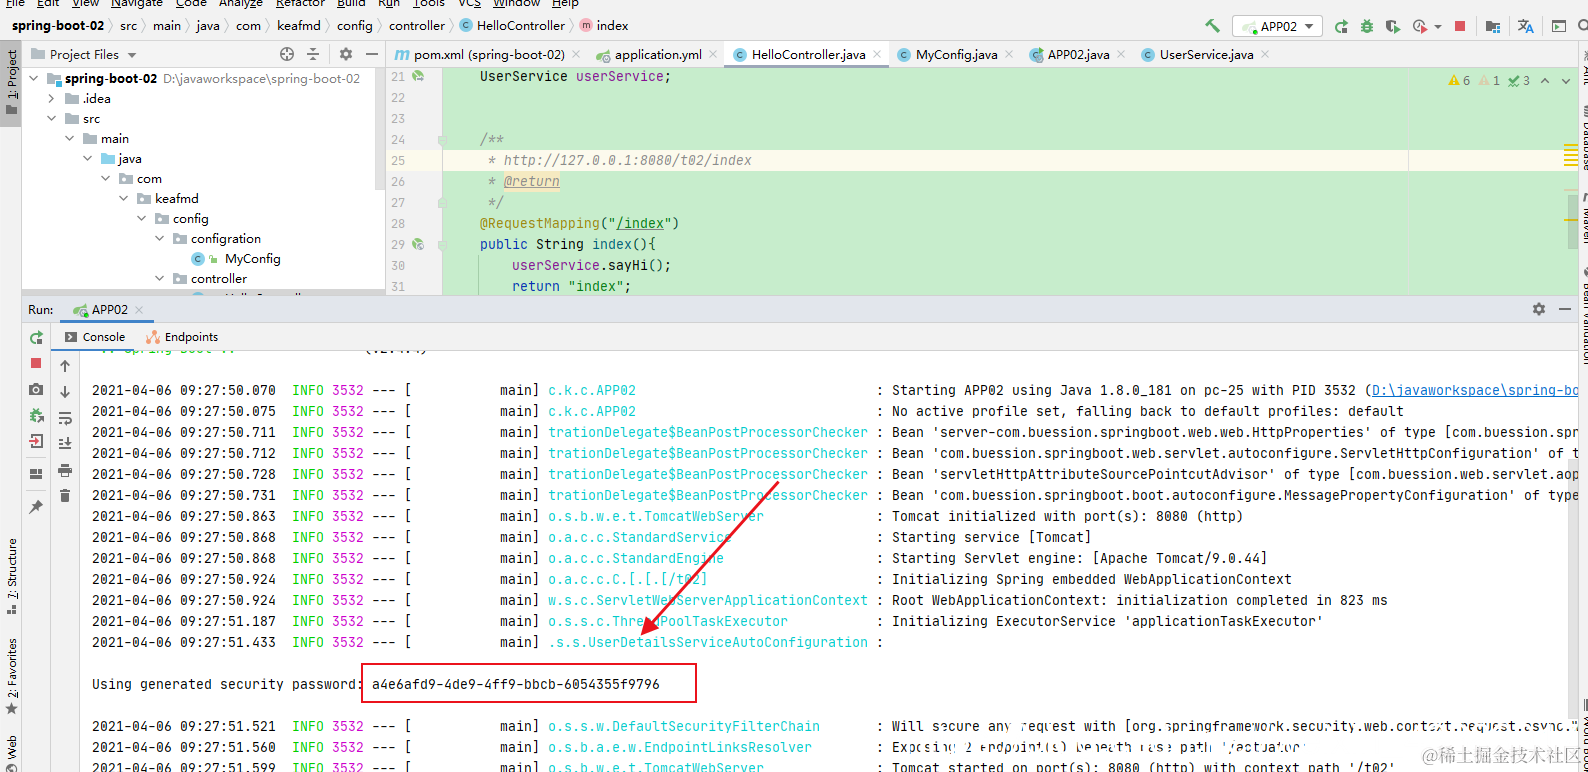Click the /index mapping link in code
This screenshot has height=772, width=1588.
point(640,223)
